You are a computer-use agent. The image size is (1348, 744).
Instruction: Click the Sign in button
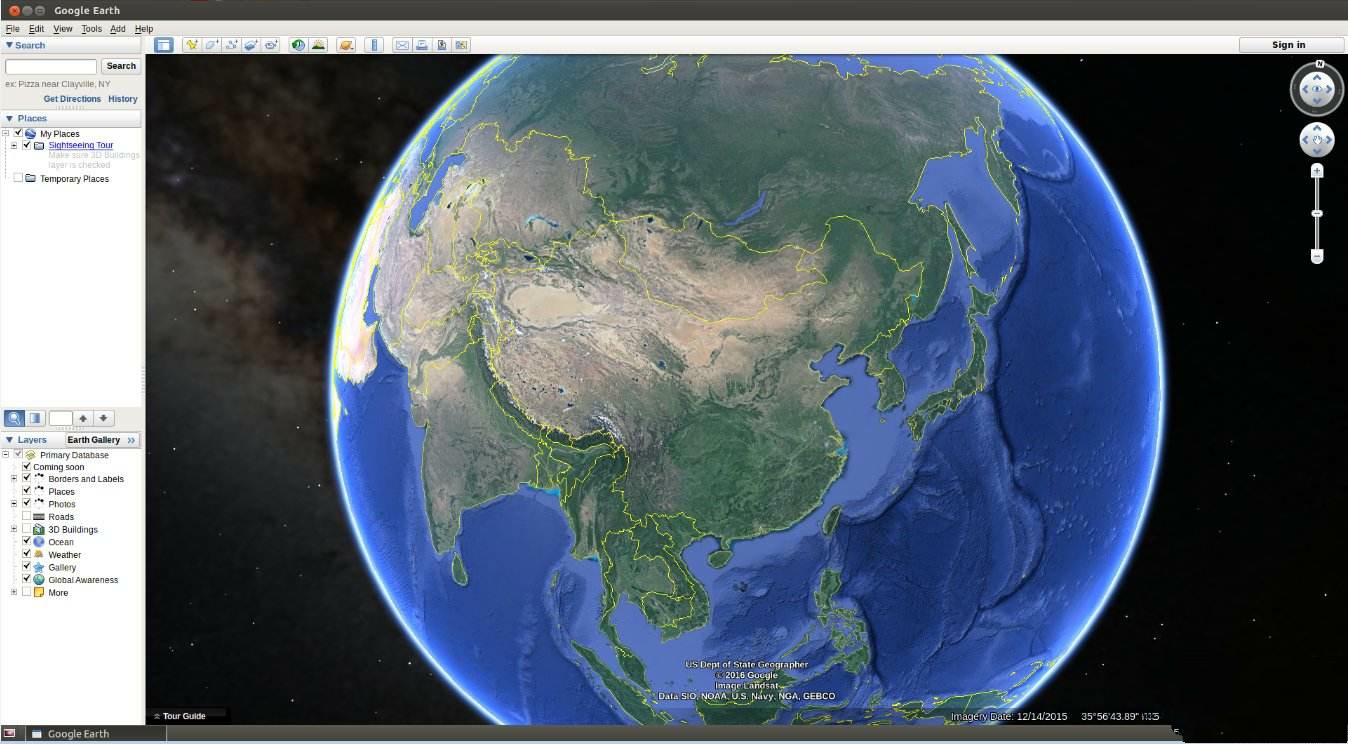[1288, 44]
